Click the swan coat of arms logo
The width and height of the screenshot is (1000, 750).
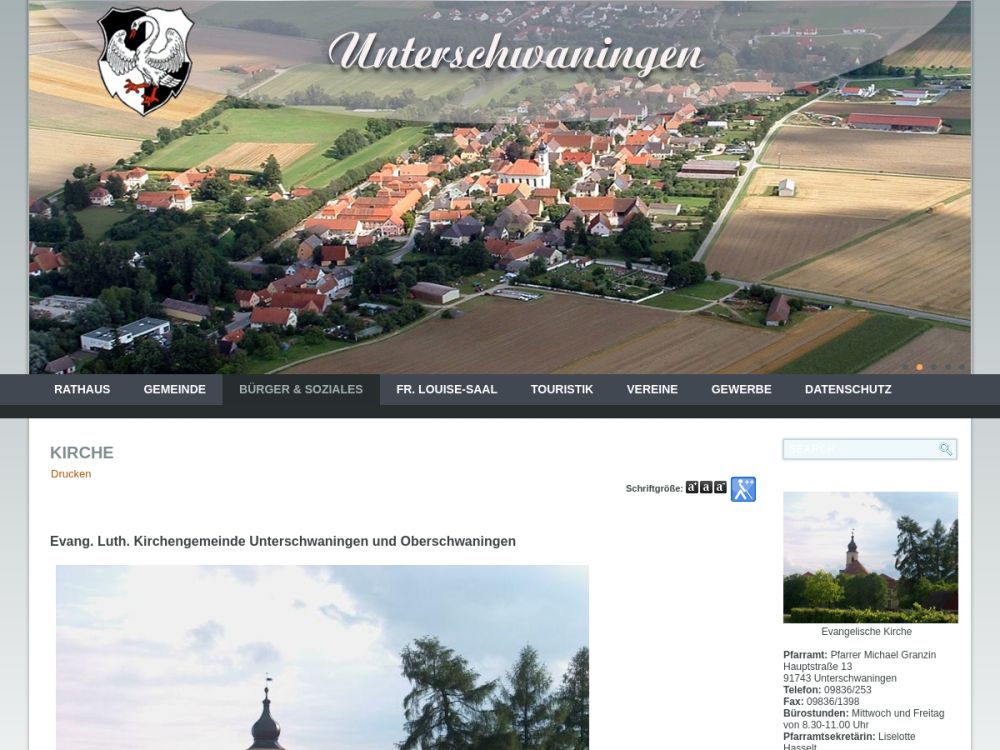[146, 61]
